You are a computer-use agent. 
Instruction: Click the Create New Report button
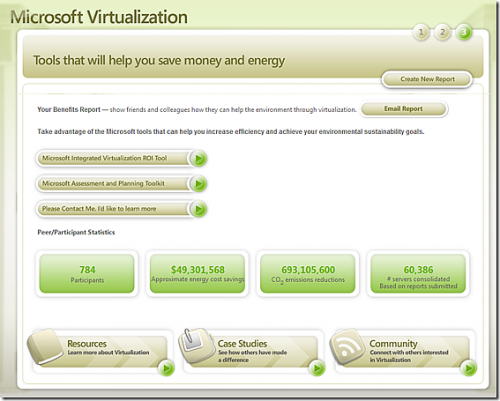tap(427, 79)
